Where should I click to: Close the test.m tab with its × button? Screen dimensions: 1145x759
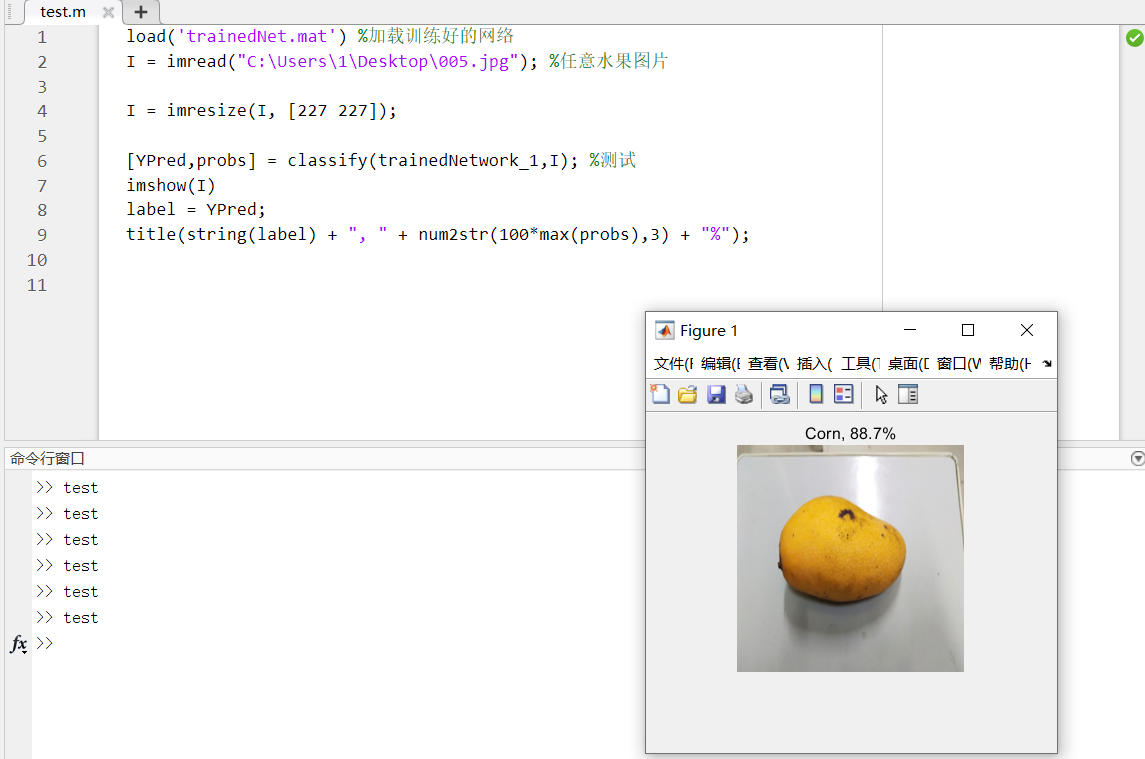click(108, 12)
